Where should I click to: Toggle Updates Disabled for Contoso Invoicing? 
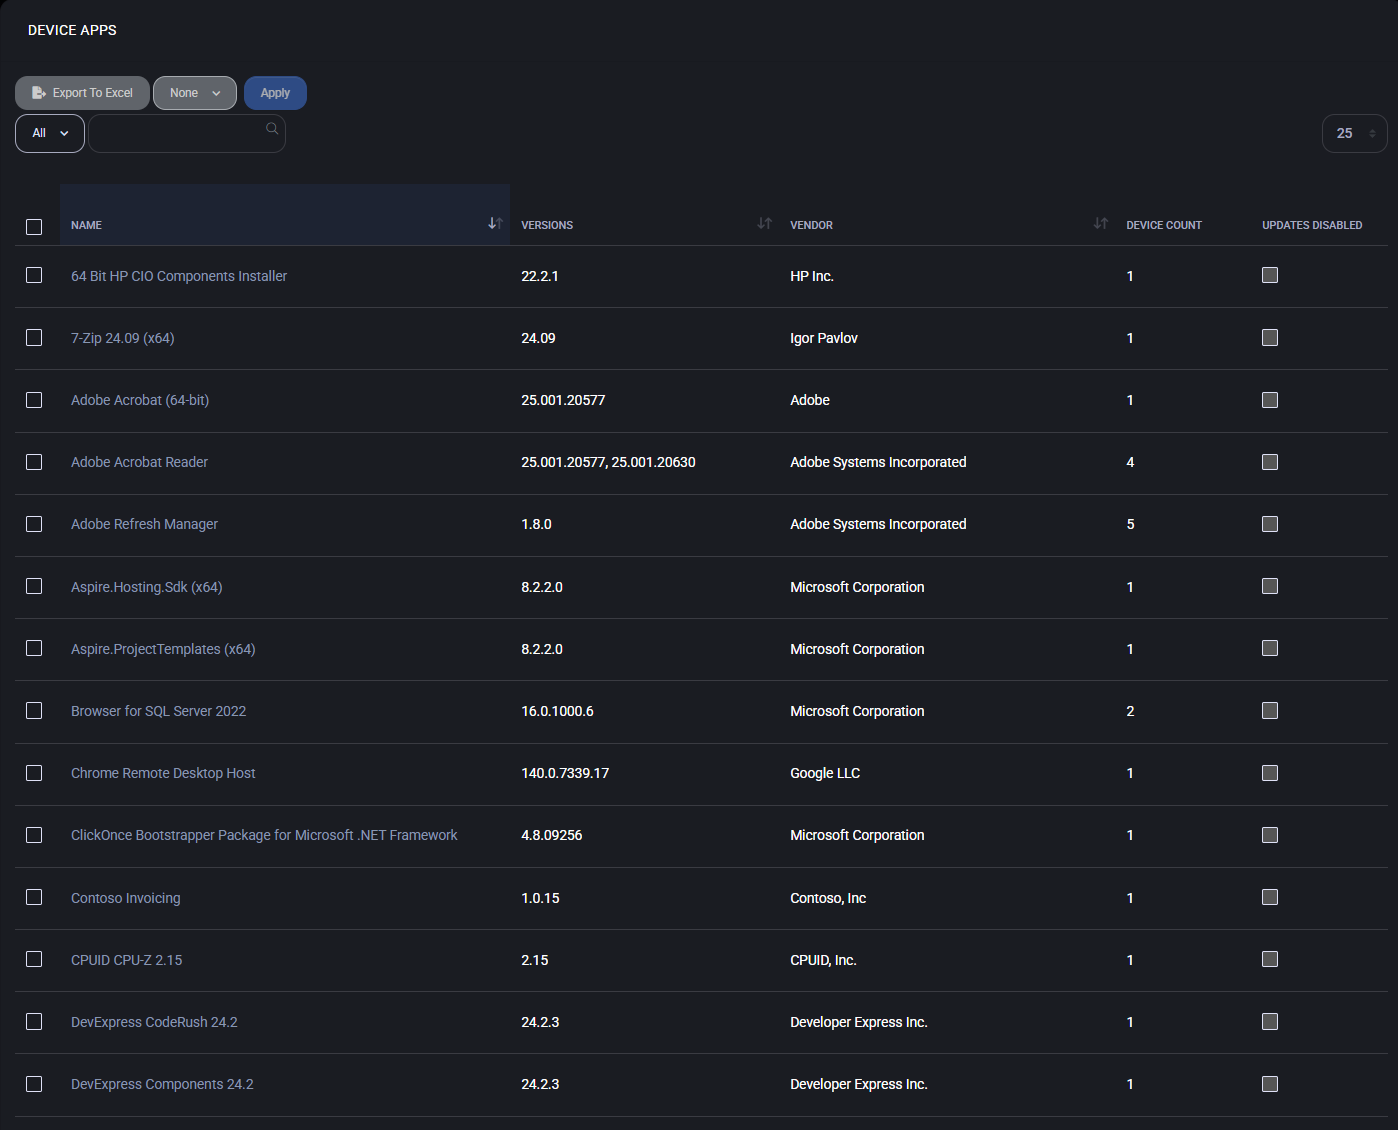click(1270, 897)
